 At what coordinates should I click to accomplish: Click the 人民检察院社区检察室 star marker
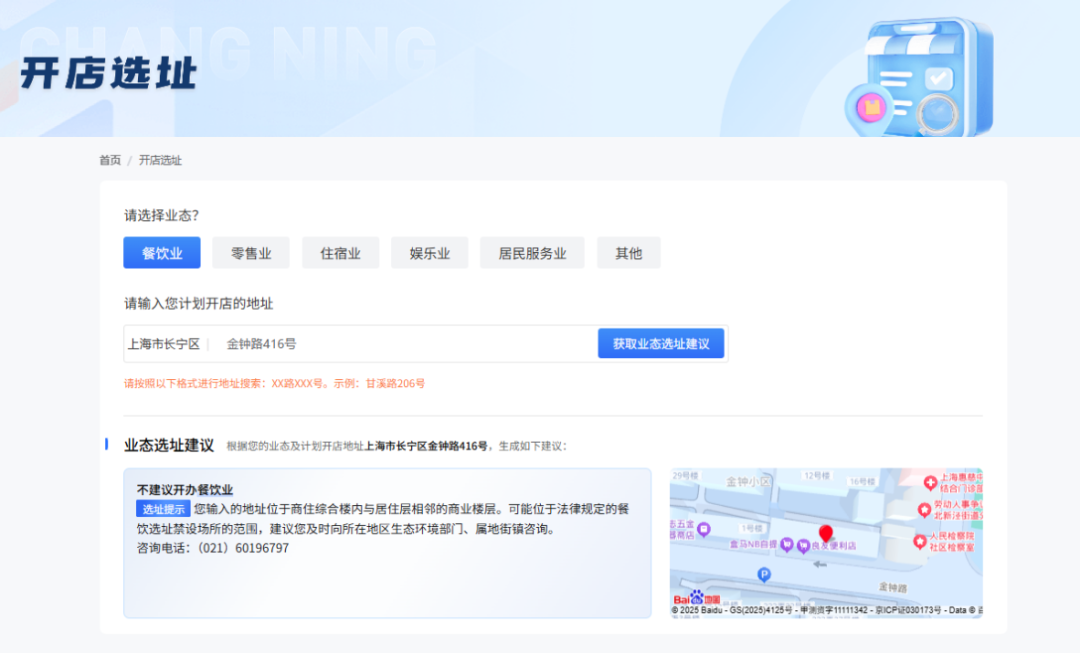(920, 540)
